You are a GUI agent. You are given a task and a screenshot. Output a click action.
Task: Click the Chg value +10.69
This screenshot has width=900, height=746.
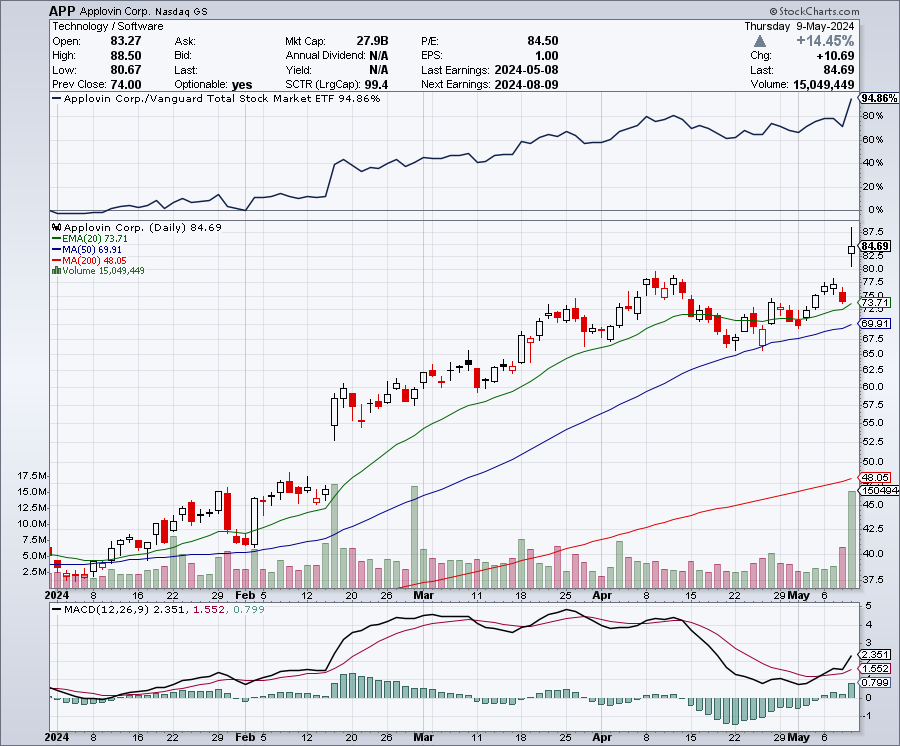[x=835, y=56]
